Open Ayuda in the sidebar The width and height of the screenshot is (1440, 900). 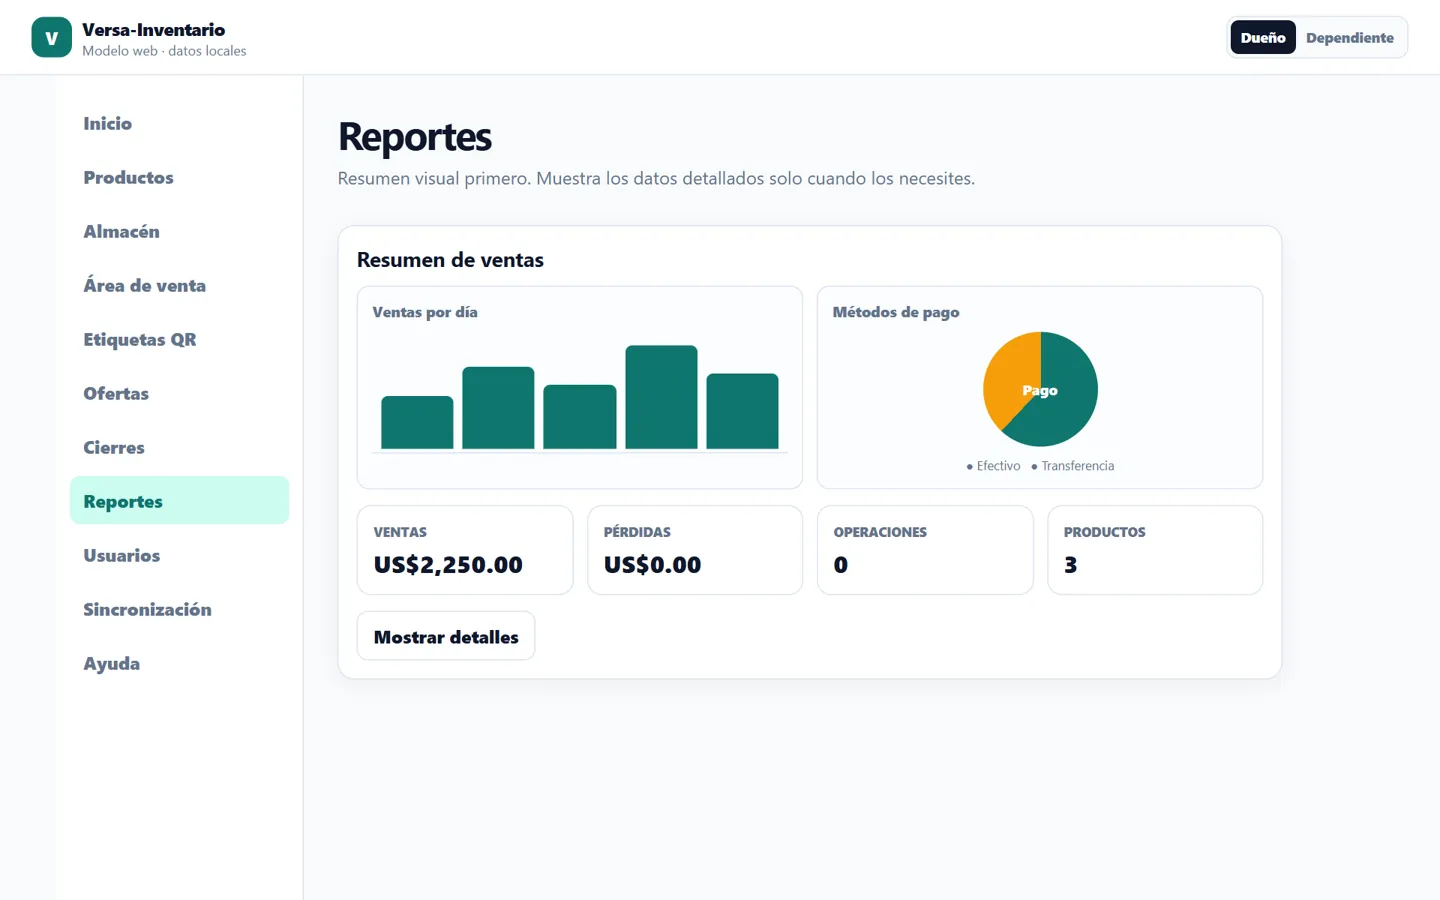click(179, 663)
